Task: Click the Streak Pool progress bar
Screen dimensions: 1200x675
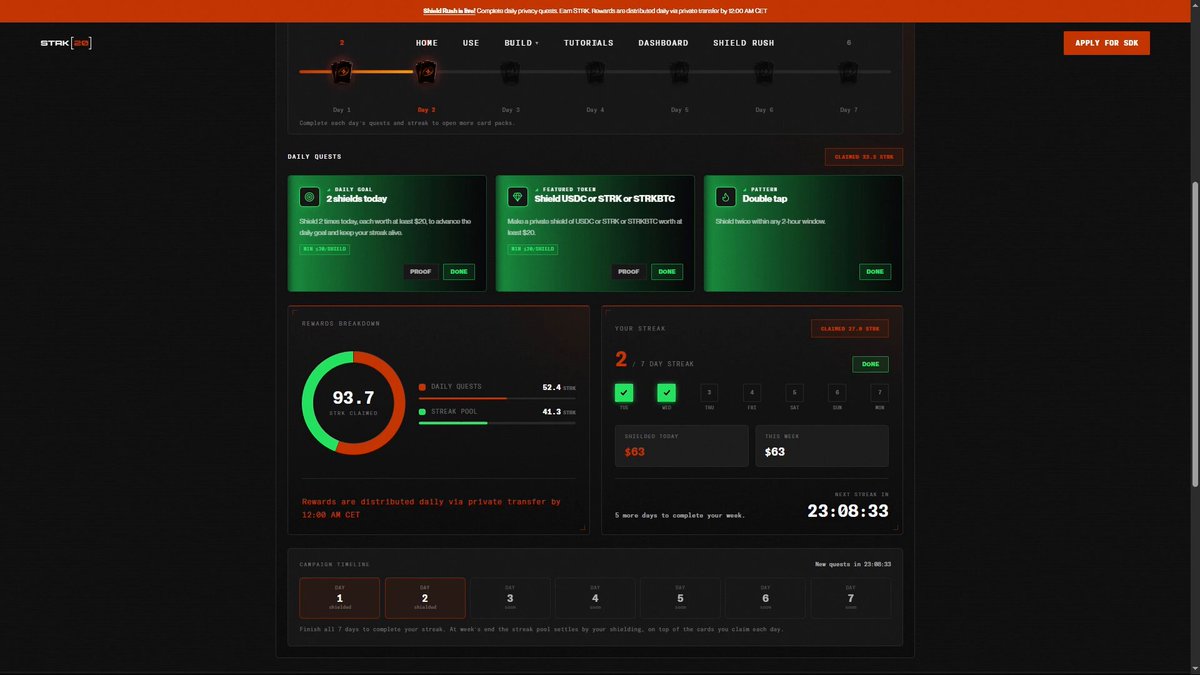Action: tap(497, 423)
